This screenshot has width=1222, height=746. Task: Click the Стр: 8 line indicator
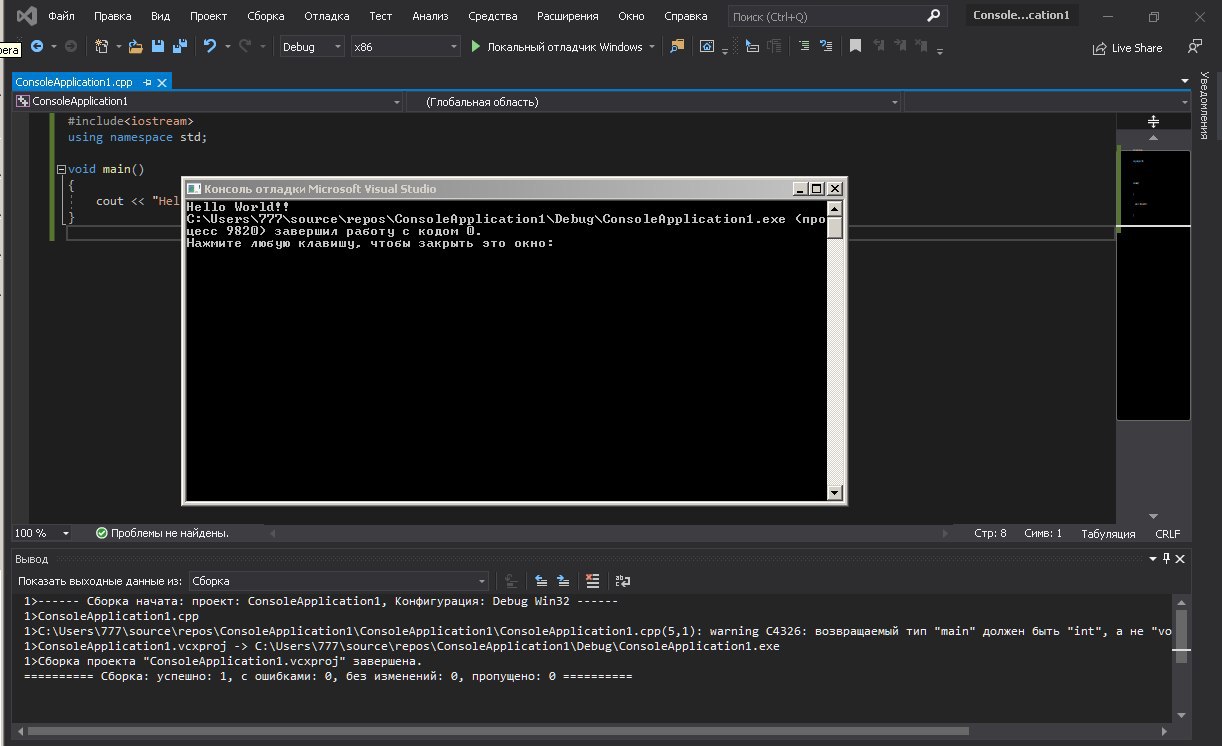coord(990,533)
